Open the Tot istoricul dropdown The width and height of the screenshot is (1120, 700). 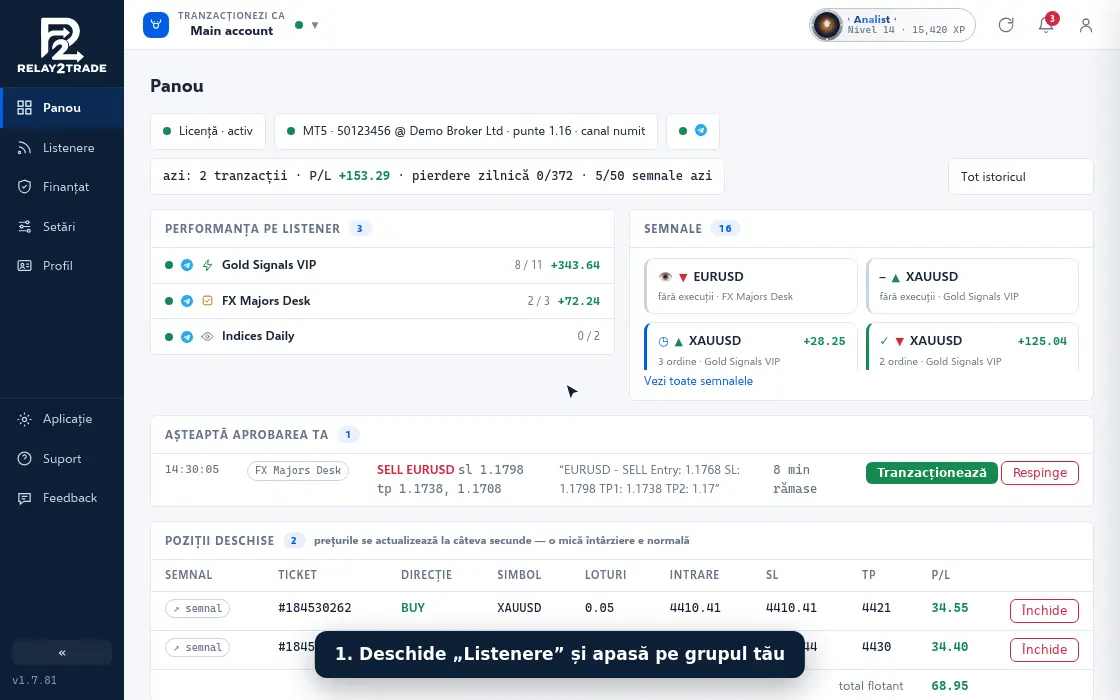click(1021, 176)
